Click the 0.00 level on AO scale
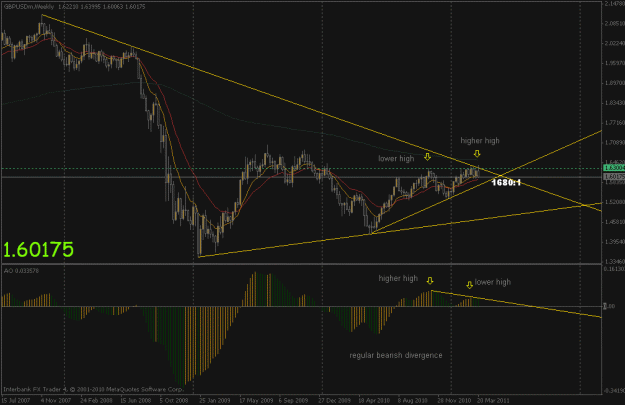This screenshot has width=625, height=405. 609,306
